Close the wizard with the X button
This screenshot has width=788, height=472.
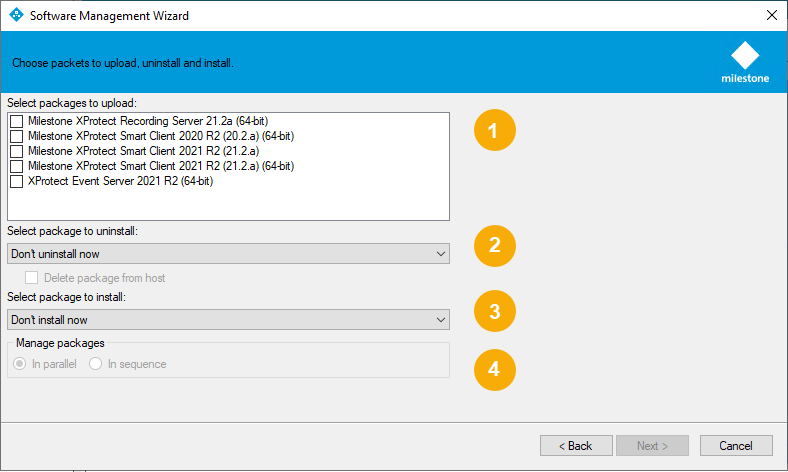click(x=772, y=15)
